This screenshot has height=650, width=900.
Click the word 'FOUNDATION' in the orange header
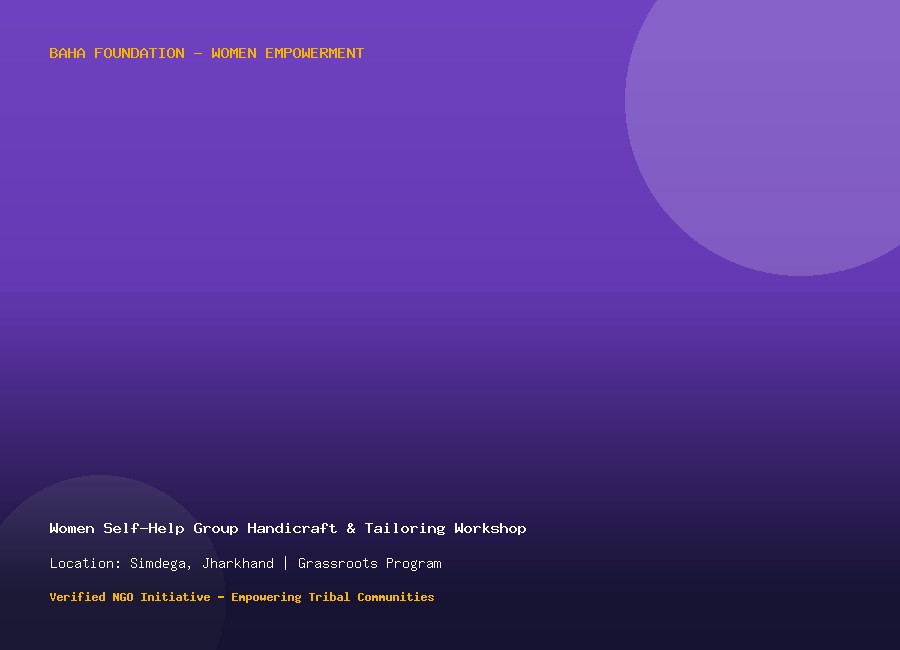tap(139, 53)
